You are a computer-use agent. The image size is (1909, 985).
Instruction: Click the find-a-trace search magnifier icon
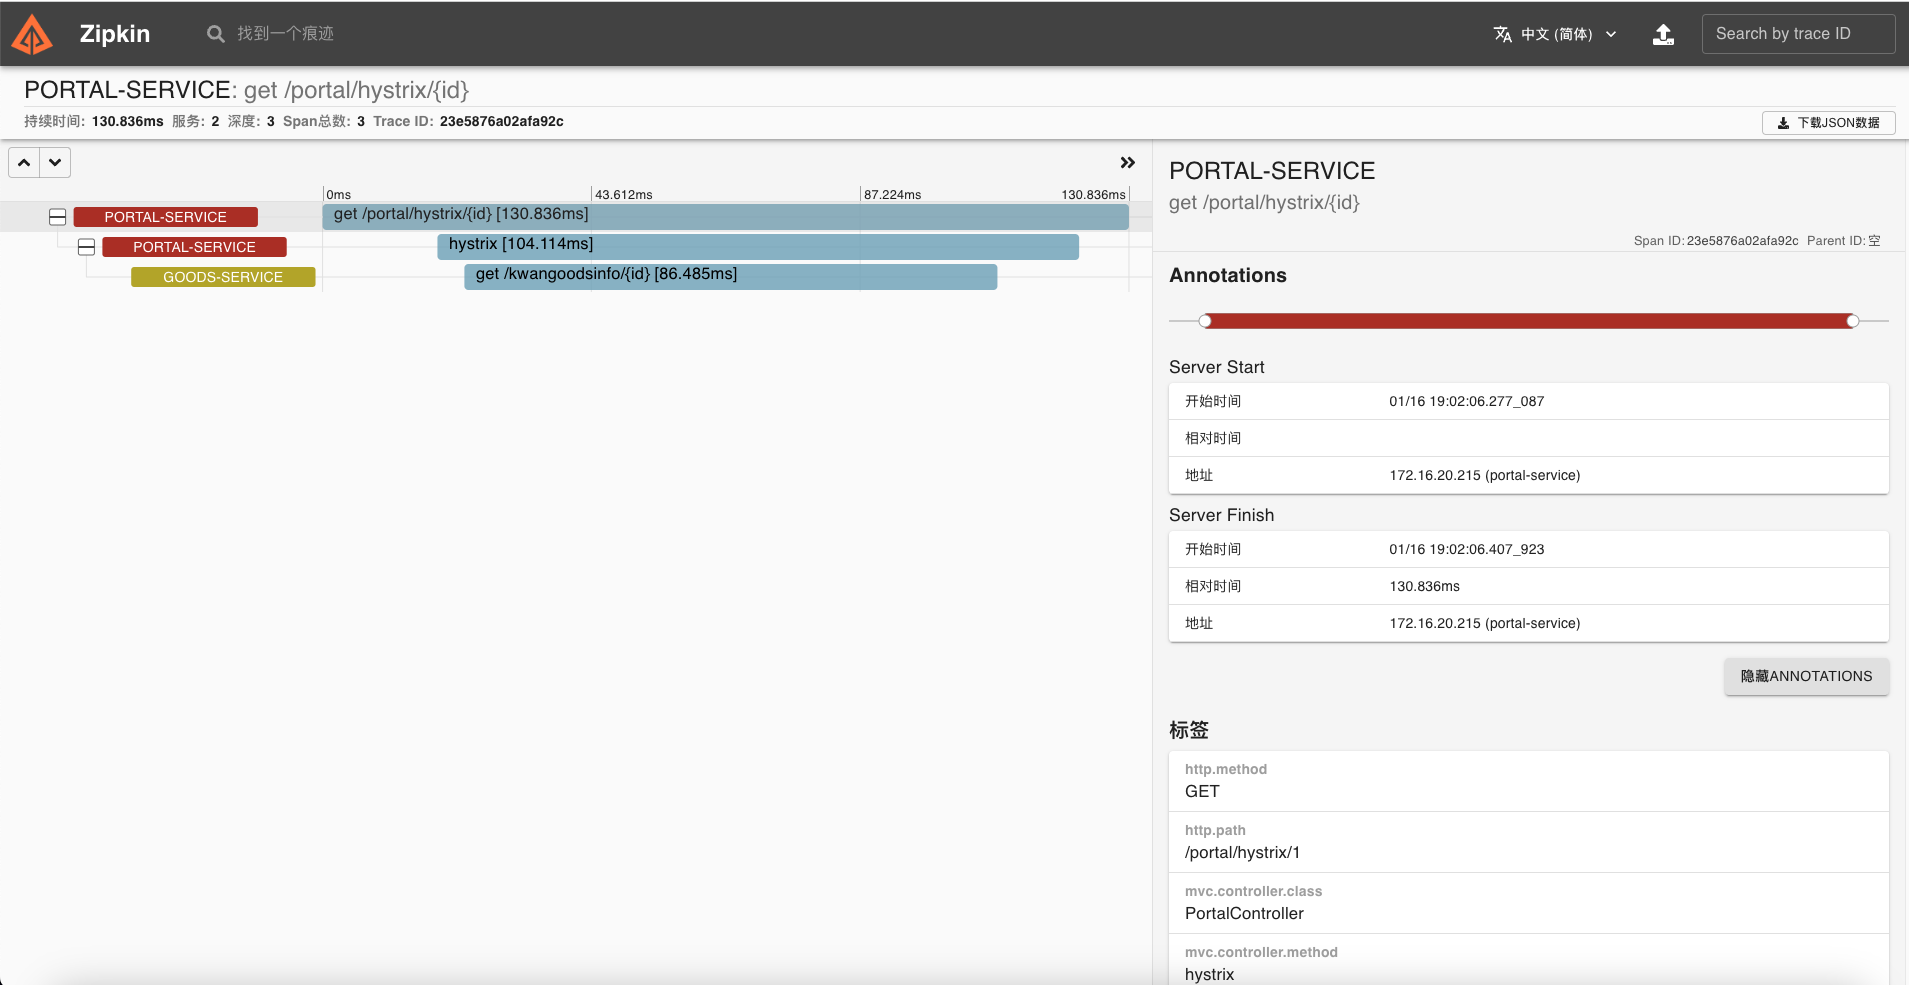pyautogui.click(x=215, y=34)
